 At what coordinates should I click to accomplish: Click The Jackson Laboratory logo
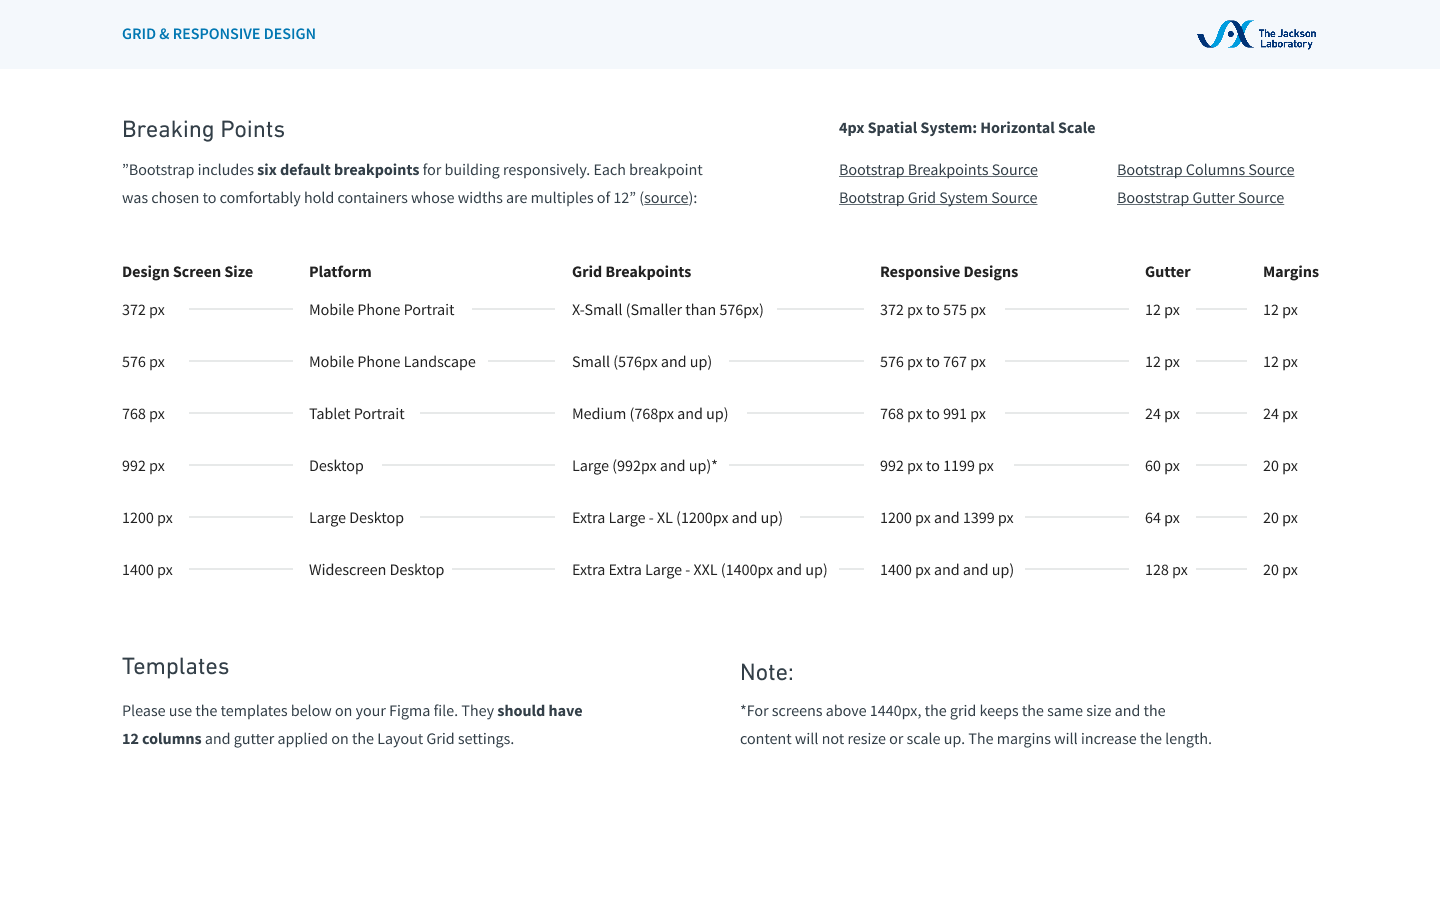point(1256,35)
